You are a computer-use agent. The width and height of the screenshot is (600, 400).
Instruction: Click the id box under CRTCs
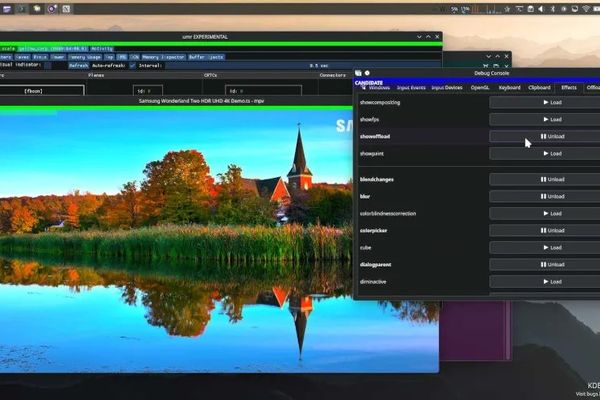pyautogui.click(x=263, y=91)
